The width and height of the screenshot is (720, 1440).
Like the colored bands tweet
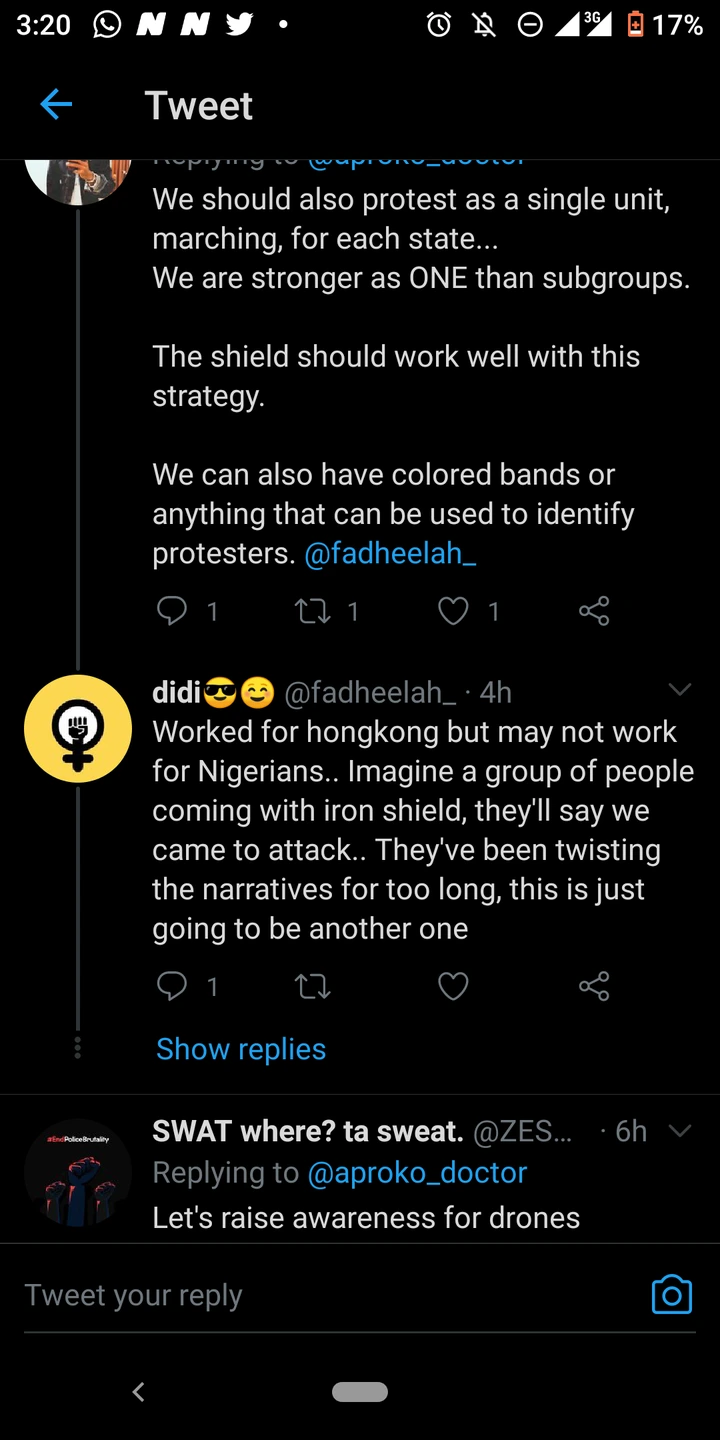453,610
